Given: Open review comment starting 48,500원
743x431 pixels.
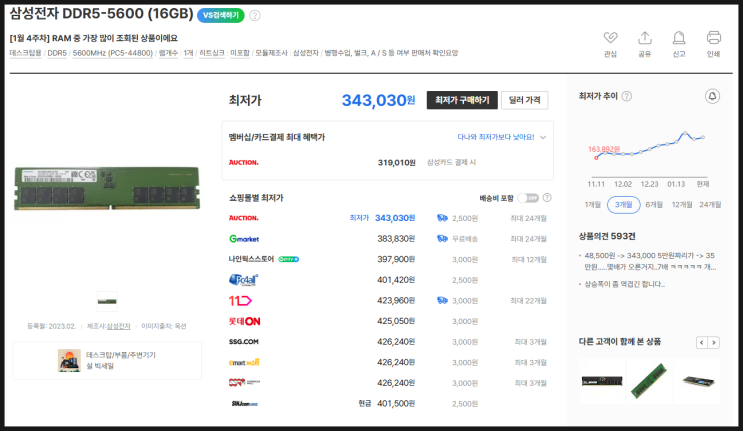Looking at the screenshot, I should coord(650,261).
